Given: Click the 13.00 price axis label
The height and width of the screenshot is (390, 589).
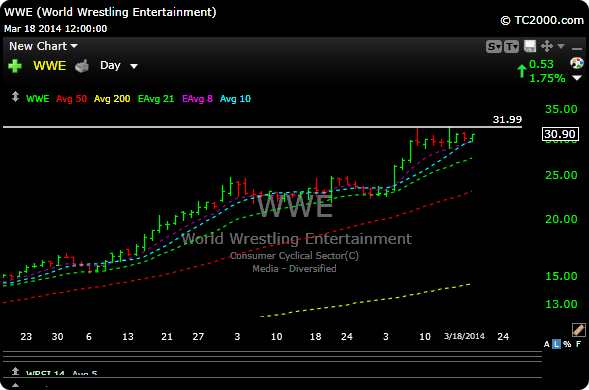Looking at the screenshot, I should coord(561,304).
